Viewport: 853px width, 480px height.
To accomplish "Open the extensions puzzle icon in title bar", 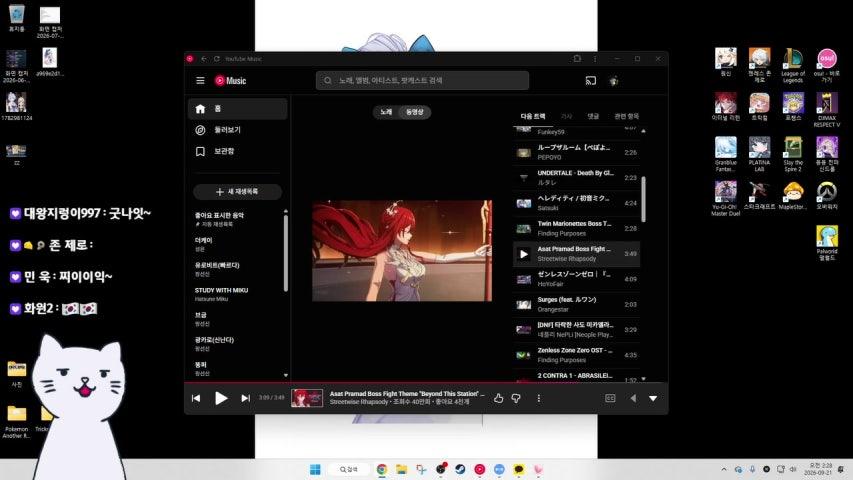I will (x=577, y=59).
